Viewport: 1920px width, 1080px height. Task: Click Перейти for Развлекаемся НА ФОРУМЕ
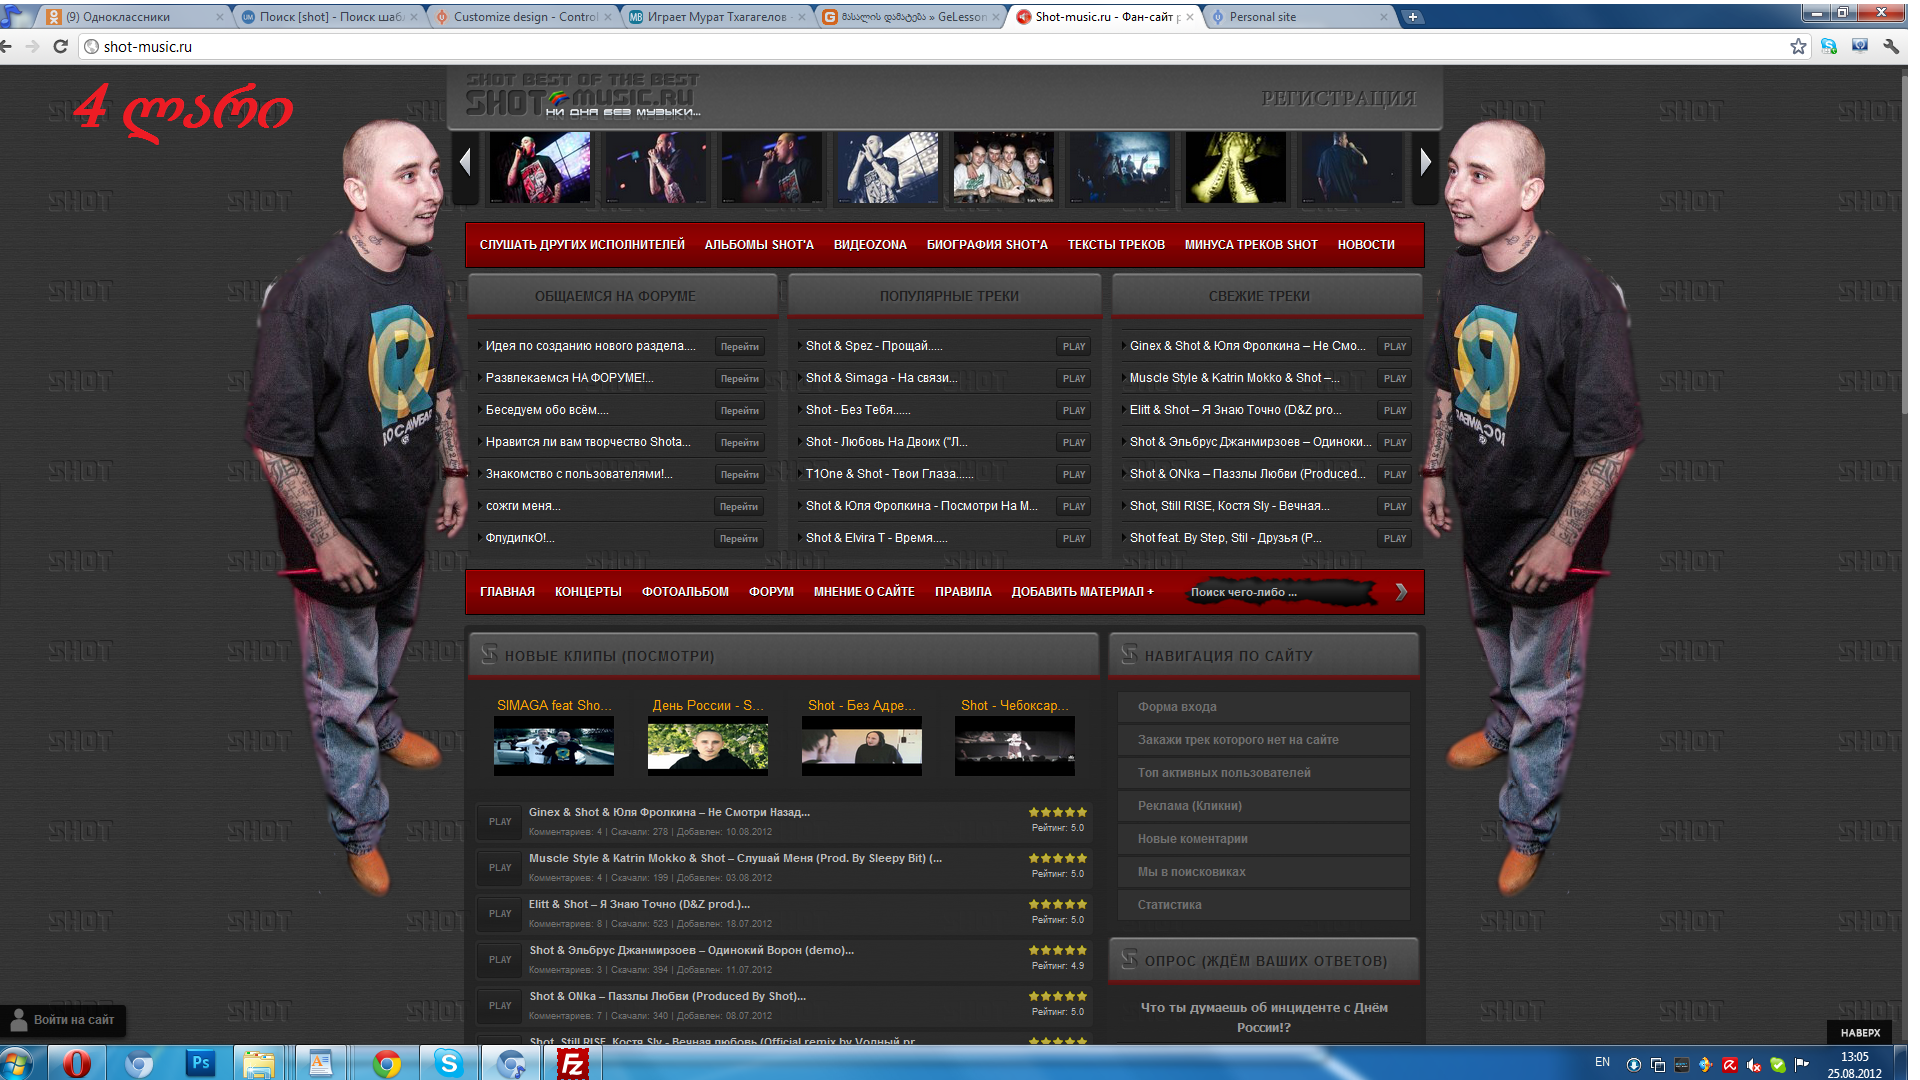tap(739, 378)
